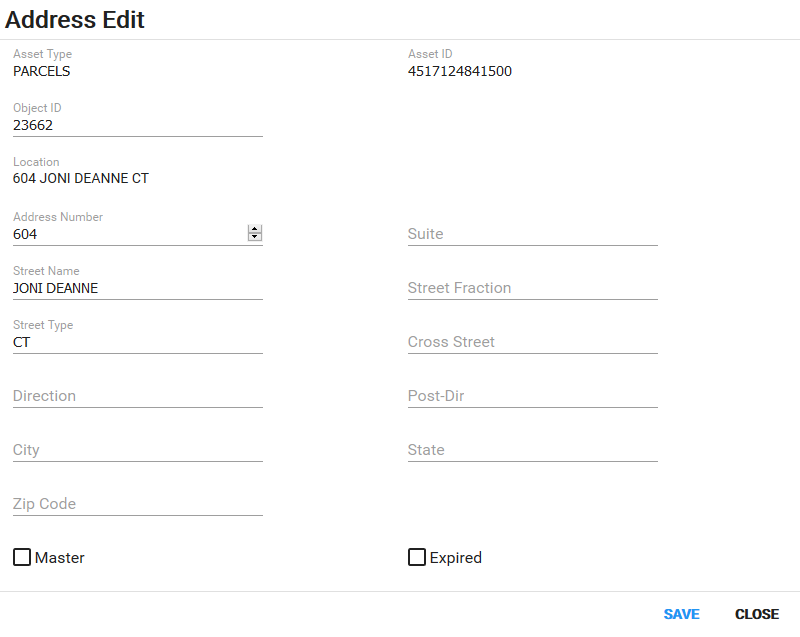800x637 pixels.
Task: Enable the Master checkbox
Action: 22,557
